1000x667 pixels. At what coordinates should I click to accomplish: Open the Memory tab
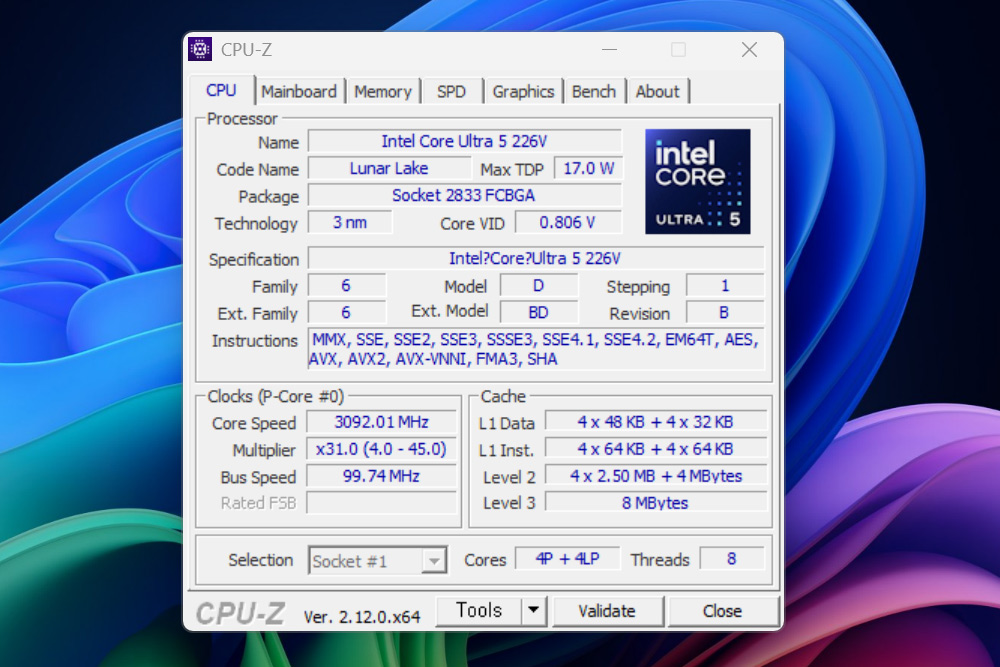[x=383, y=92]
